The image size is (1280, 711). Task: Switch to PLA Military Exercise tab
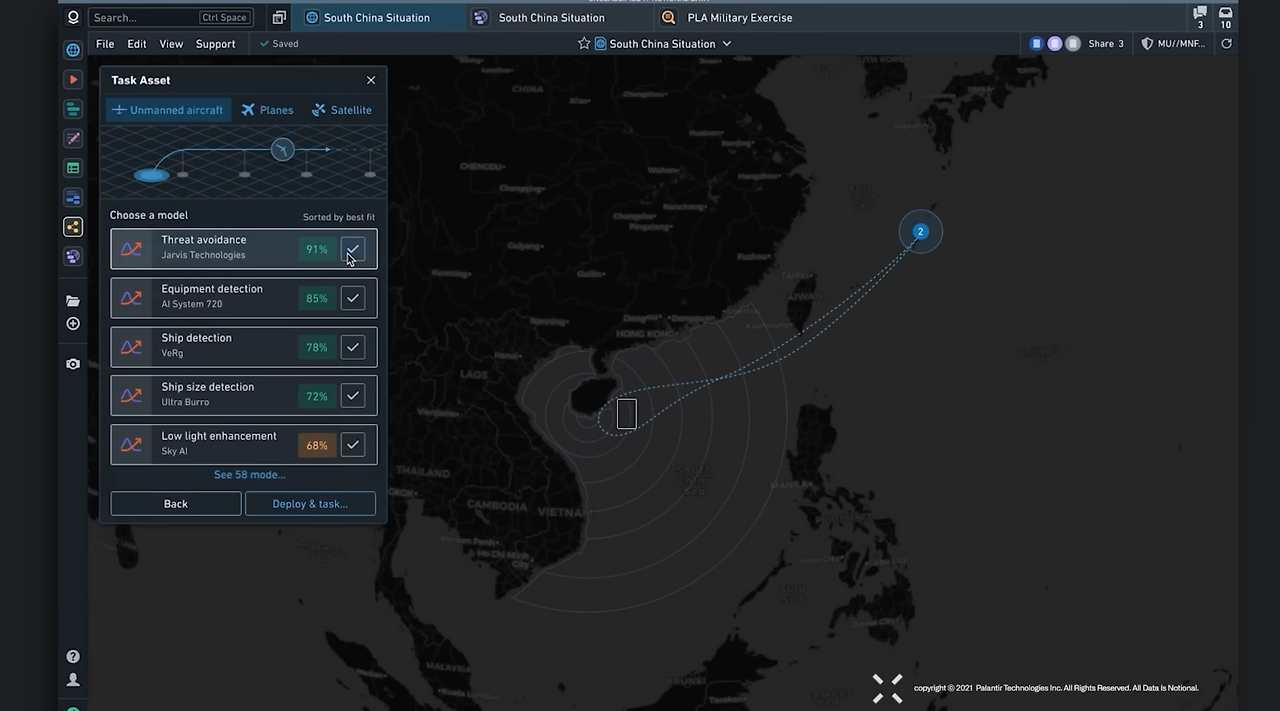tap(740, 18)
